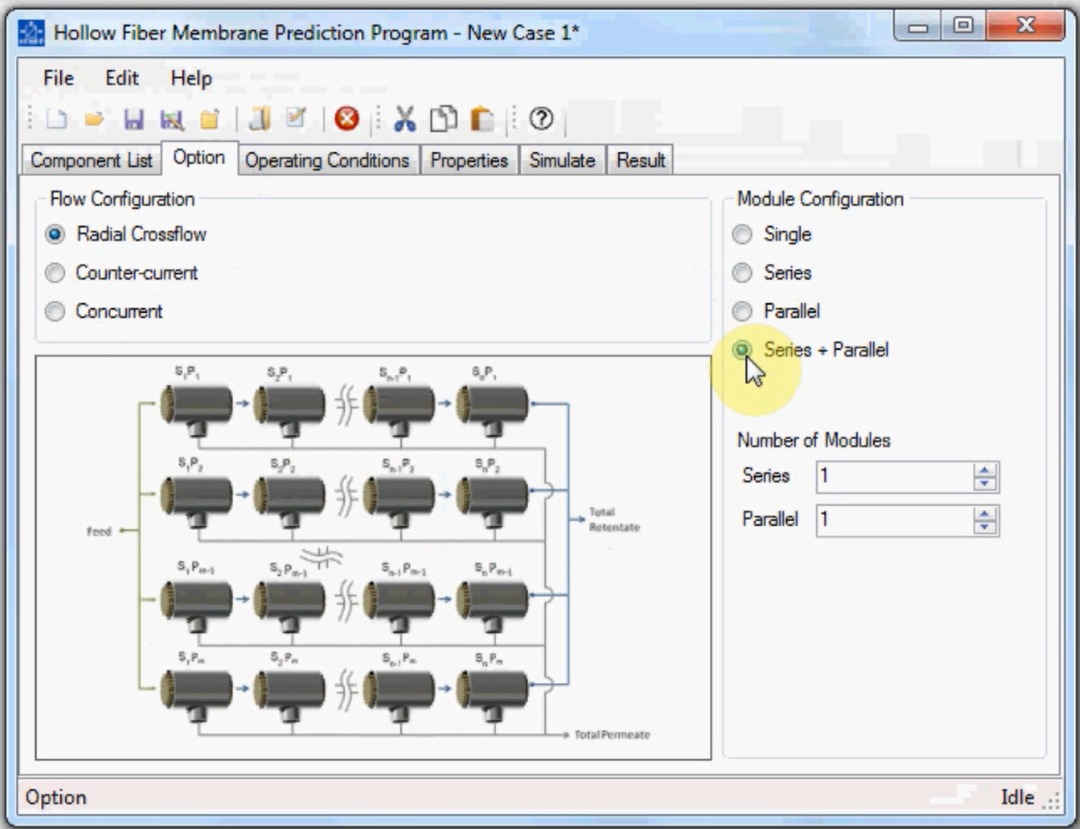Decrease the Parallel module count
1080x829 pixels.
coord(986,526)
